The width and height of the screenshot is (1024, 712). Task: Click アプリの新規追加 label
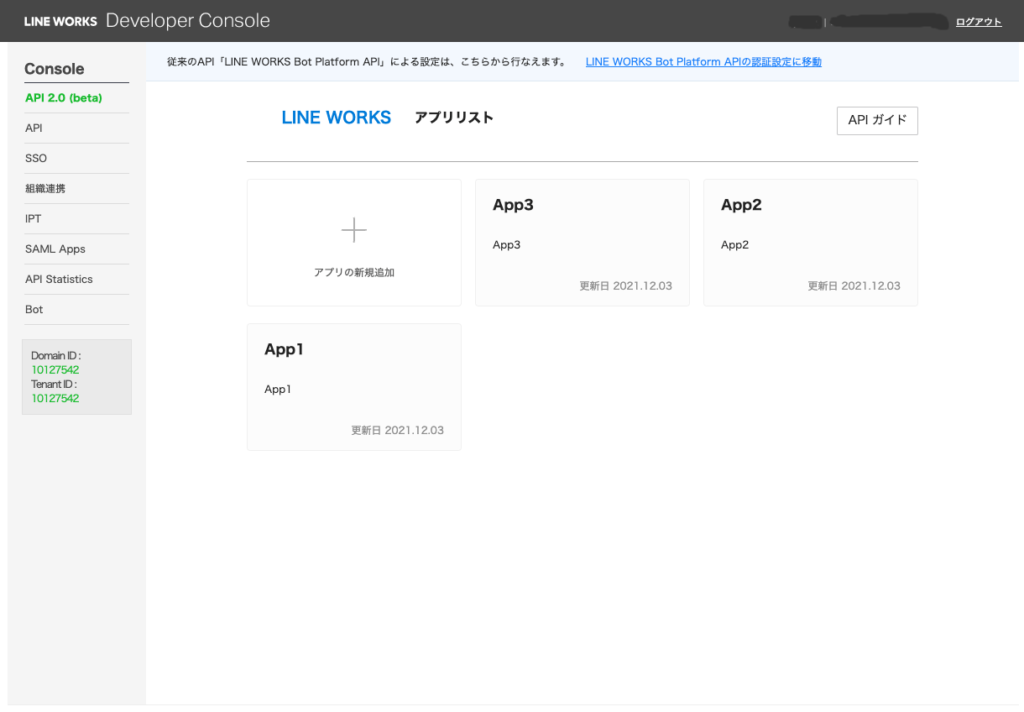pos(354,272)
